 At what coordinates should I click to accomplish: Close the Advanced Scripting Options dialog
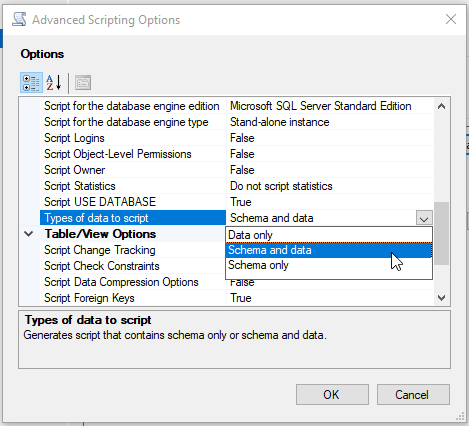pos(451,19)
